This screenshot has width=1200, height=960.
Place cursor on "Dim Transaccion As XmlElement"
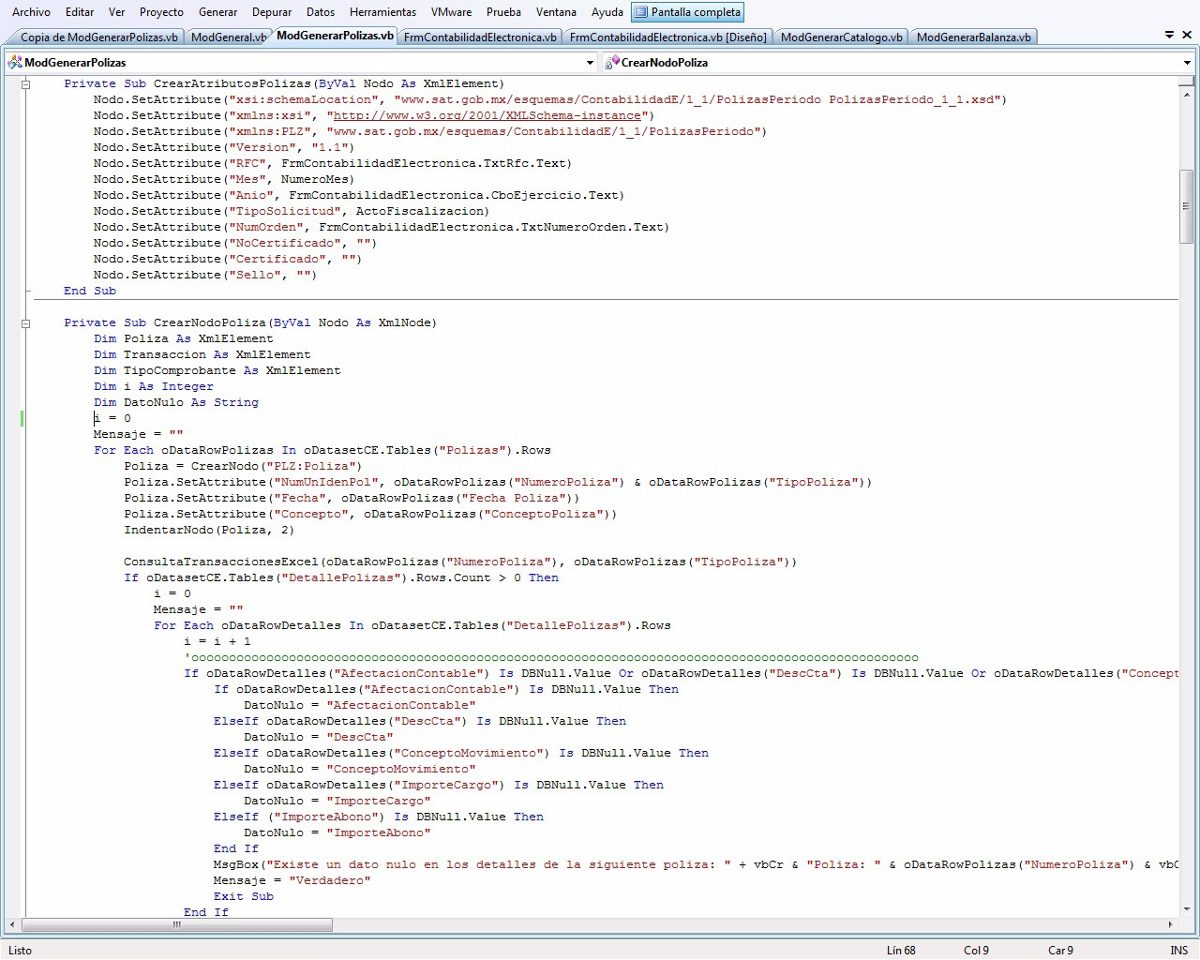click(202, 355)
